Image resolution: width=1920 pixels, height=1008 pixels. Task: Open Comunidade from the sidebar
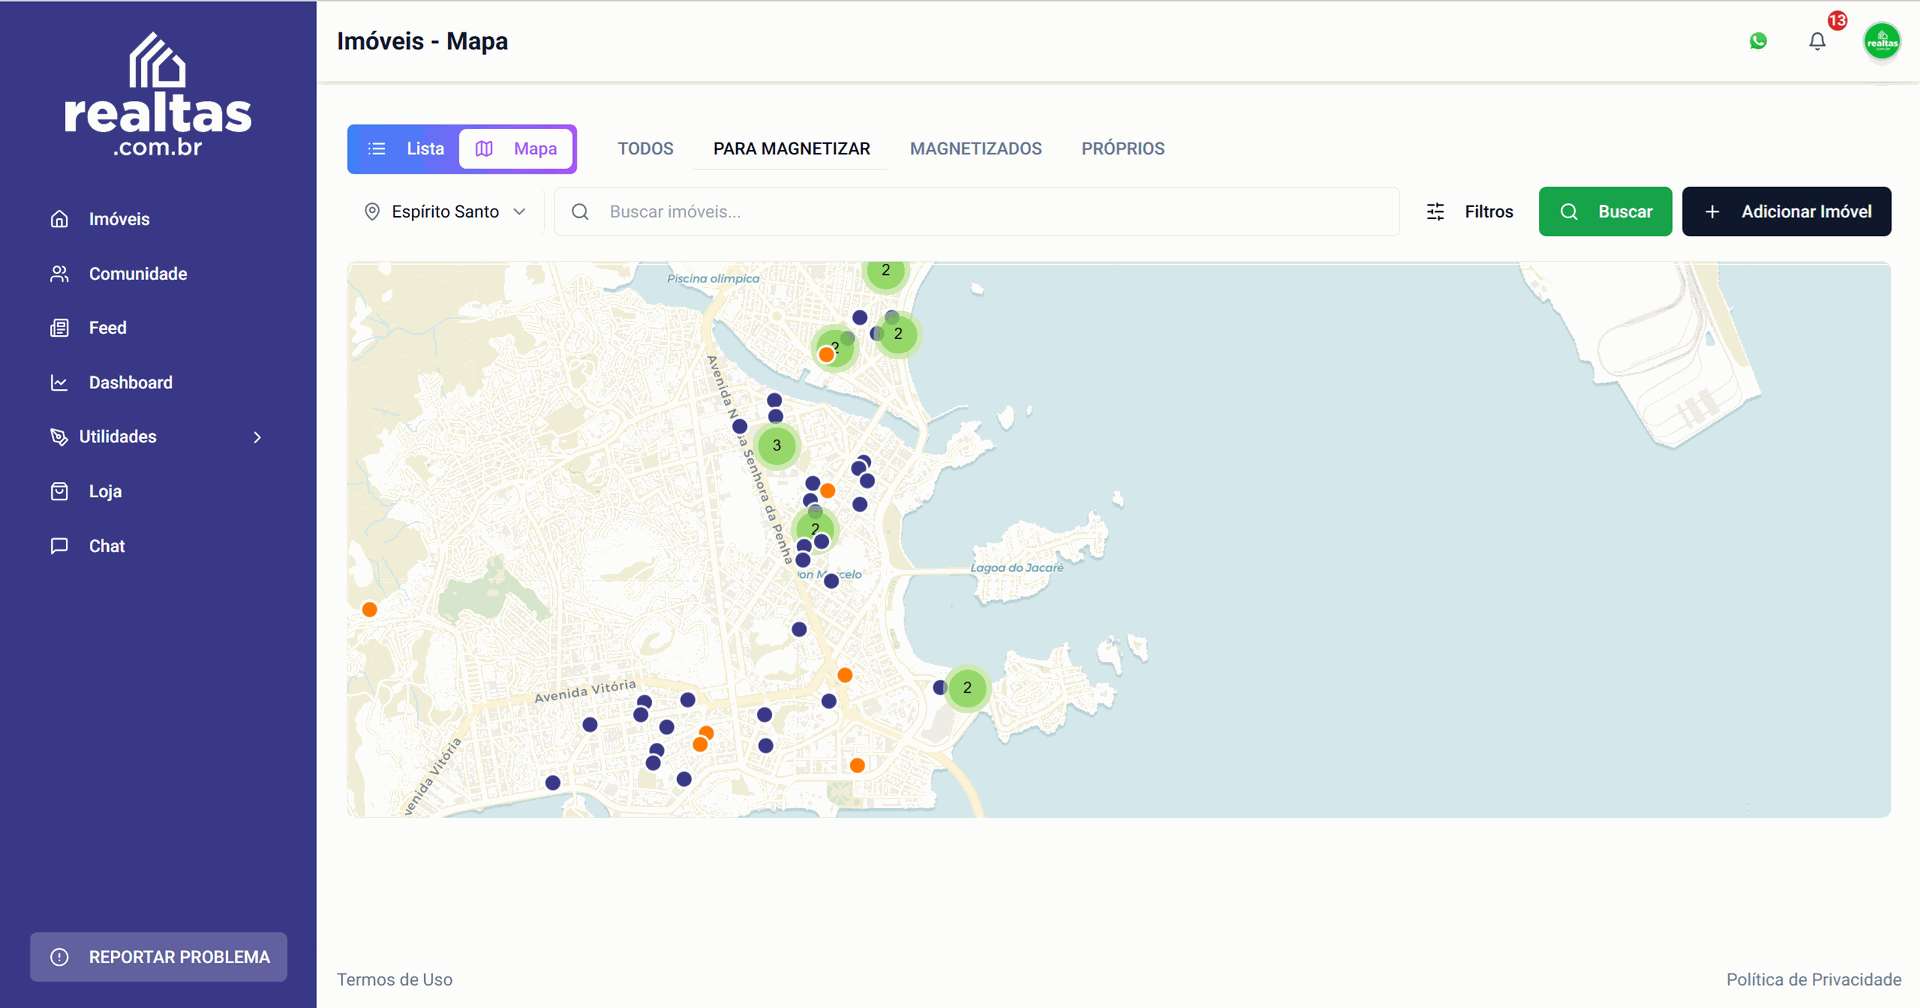point(137,274)
